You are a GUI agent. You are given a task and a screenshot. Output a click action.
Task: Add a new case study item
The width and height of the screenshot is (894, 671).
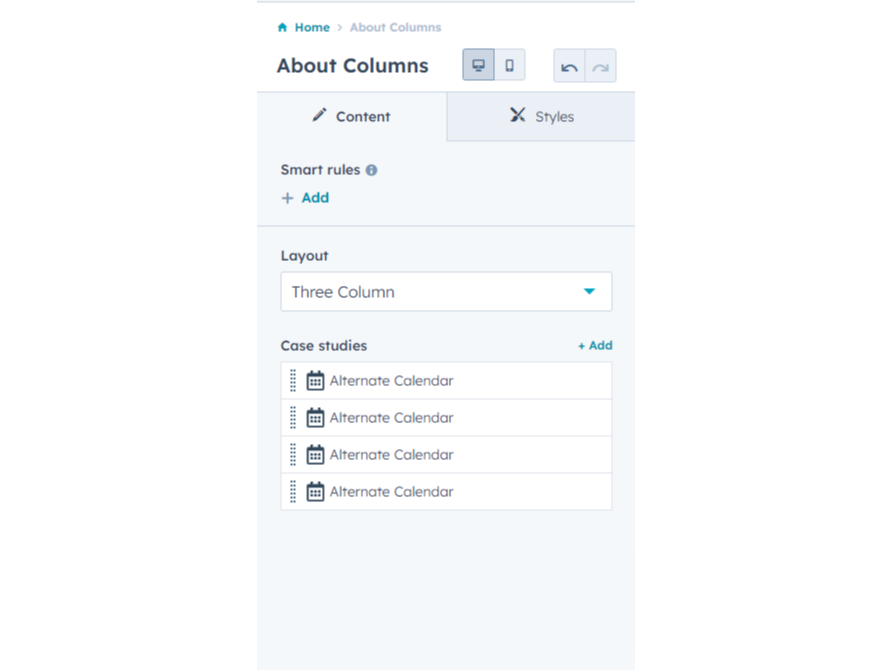pos(595,345)
